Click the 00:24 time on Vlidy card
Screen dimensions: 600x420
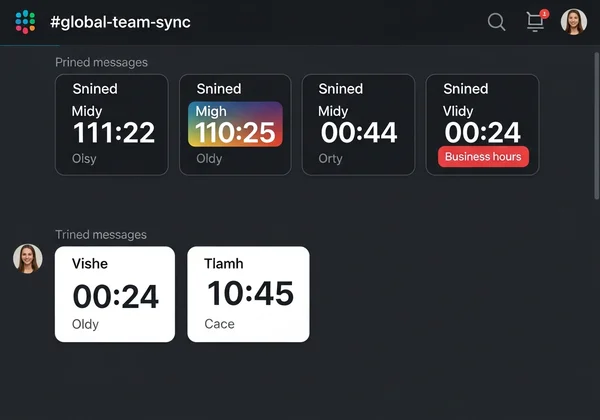[x=483, y=132]
